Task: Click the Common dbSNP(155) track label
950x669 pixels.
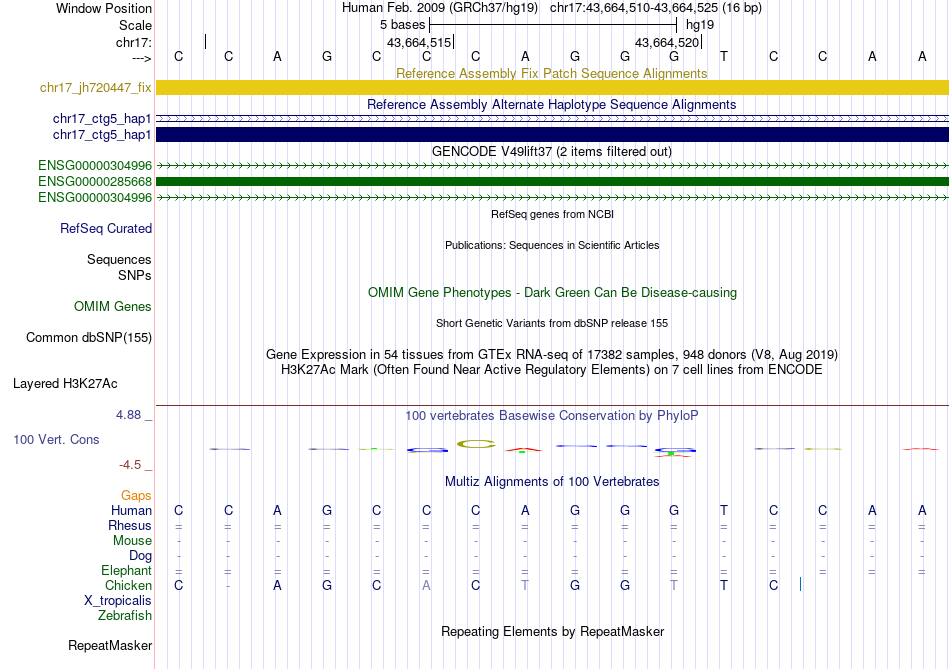Action: [88, 338]
